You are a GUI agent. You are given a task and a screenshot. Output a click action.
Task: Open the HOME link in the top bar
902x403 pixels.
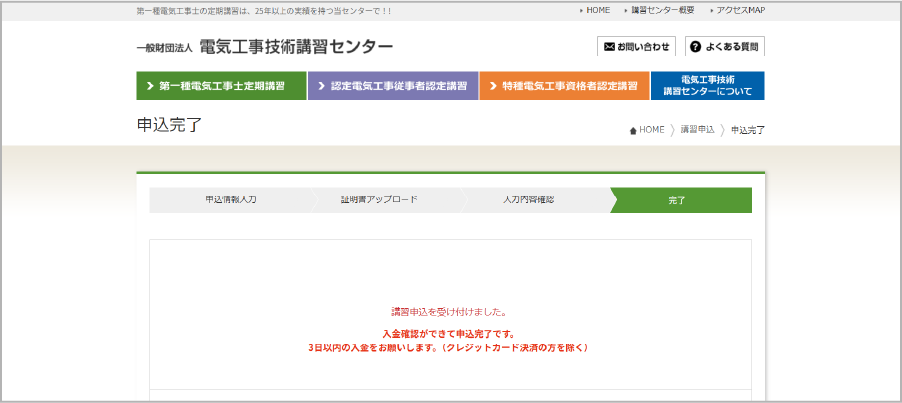click(598, 10)
